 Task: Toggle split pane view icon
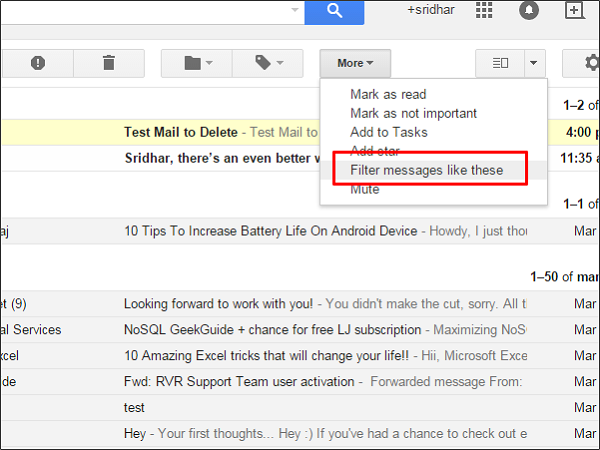click(500, 63)
